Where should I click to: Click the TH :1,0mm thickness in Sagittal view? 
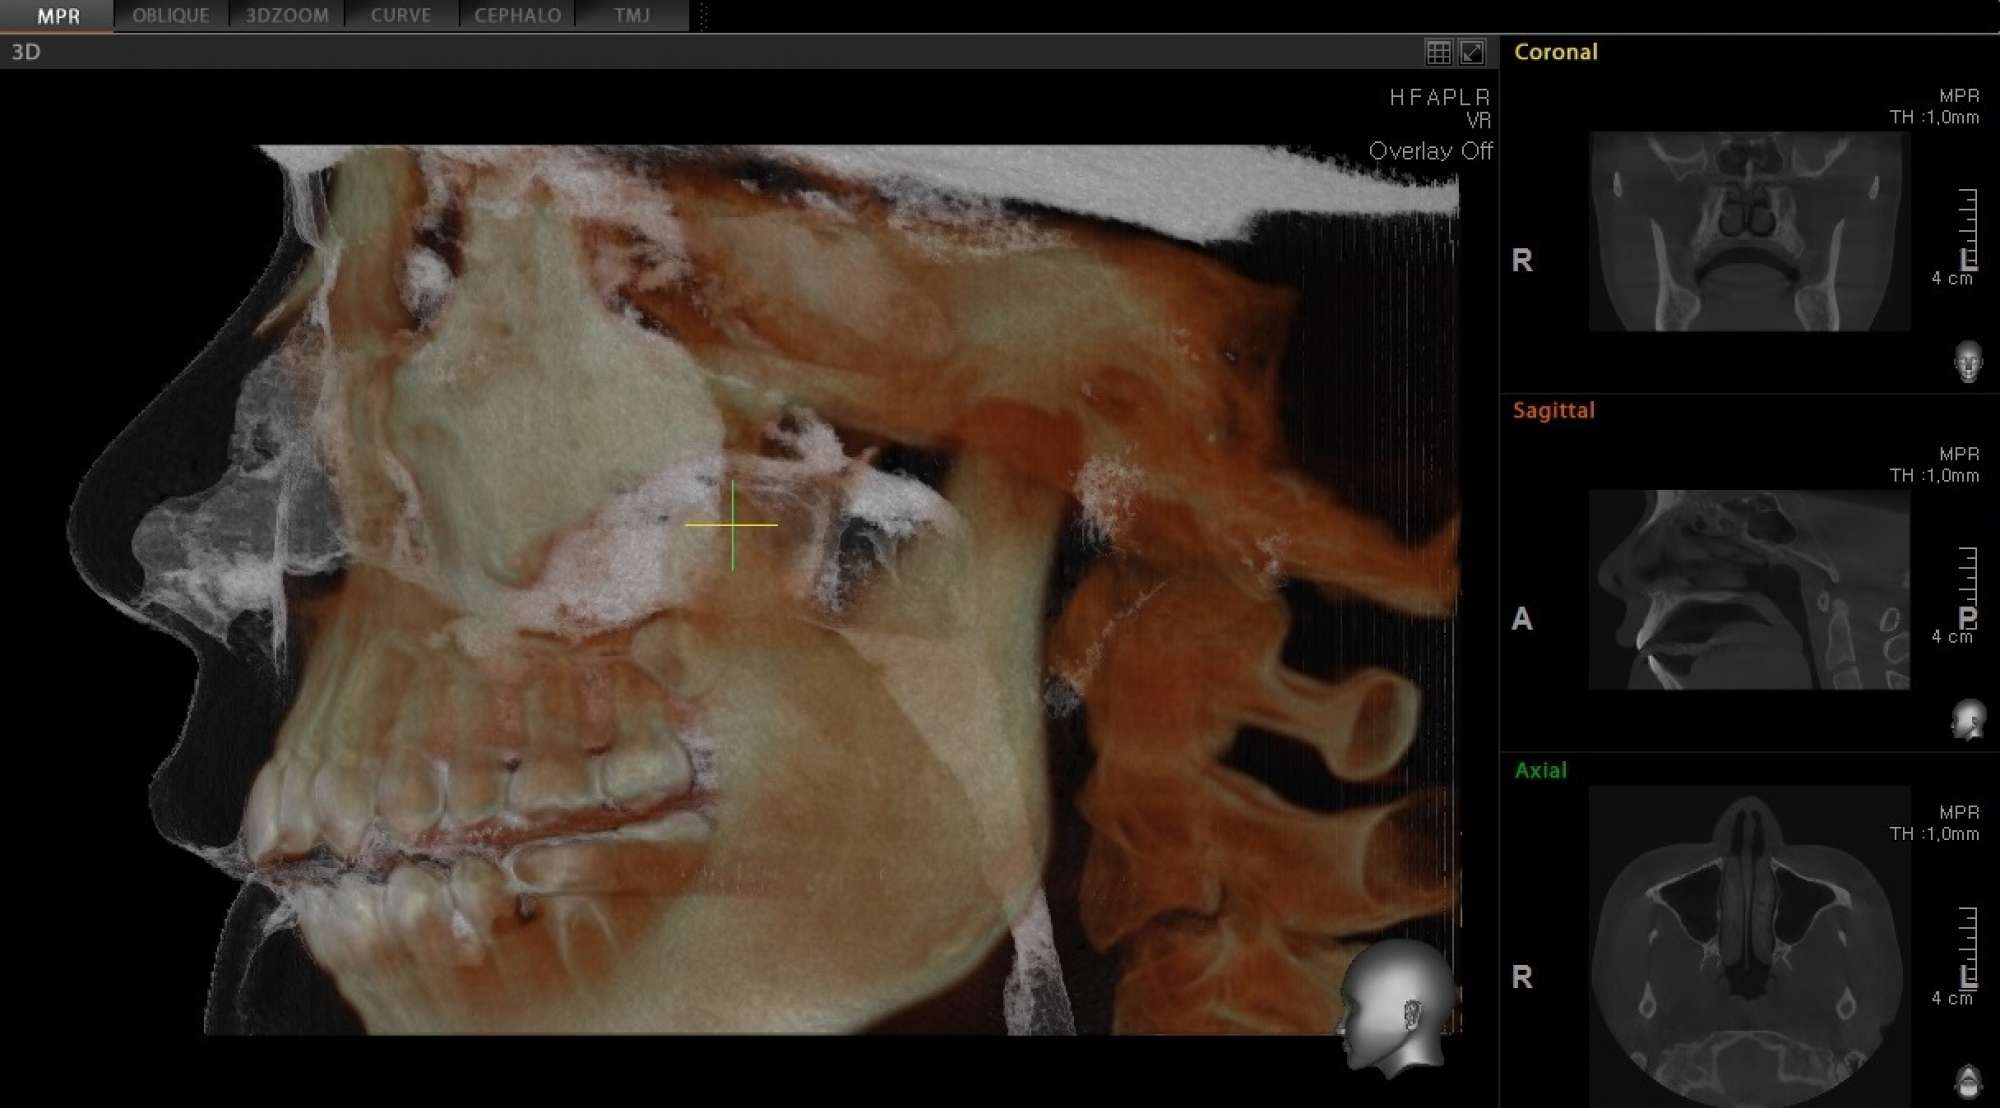1934,475
